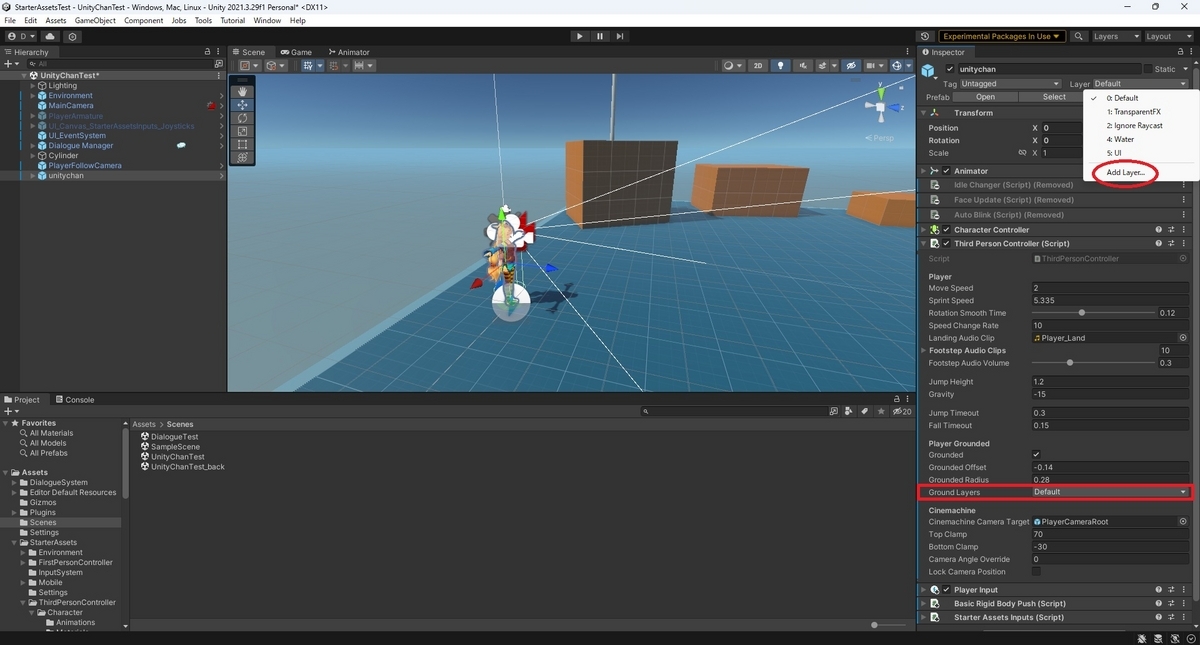Disable Third Person Controller script checkbox
The height and width of the screenshot is (645, 1200).
[946, 243]
